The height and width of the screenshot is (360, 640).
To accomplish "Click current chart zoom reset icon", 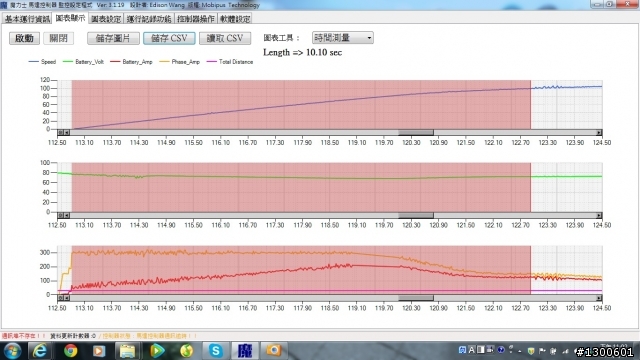I will coord(60,298).
